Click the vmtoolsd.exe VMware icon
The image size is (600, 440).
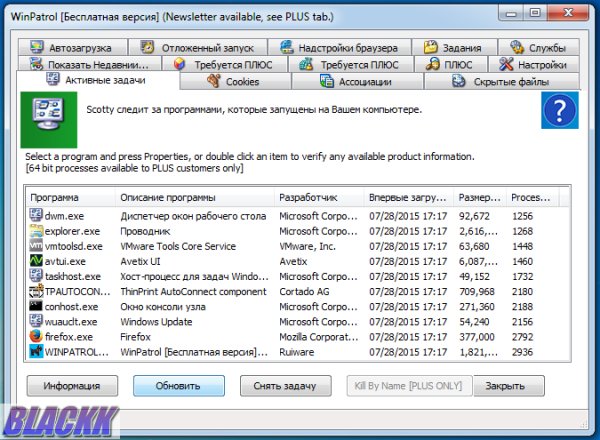click(x=36, y=246)
